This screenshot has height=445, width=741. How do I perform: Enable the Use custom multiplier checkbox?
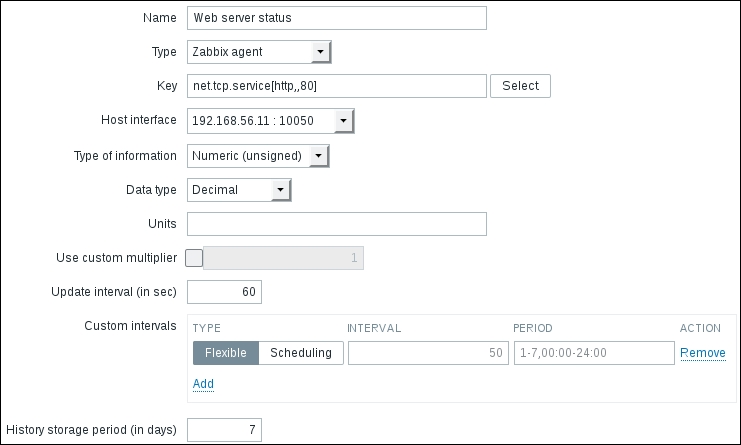(194, 258)
